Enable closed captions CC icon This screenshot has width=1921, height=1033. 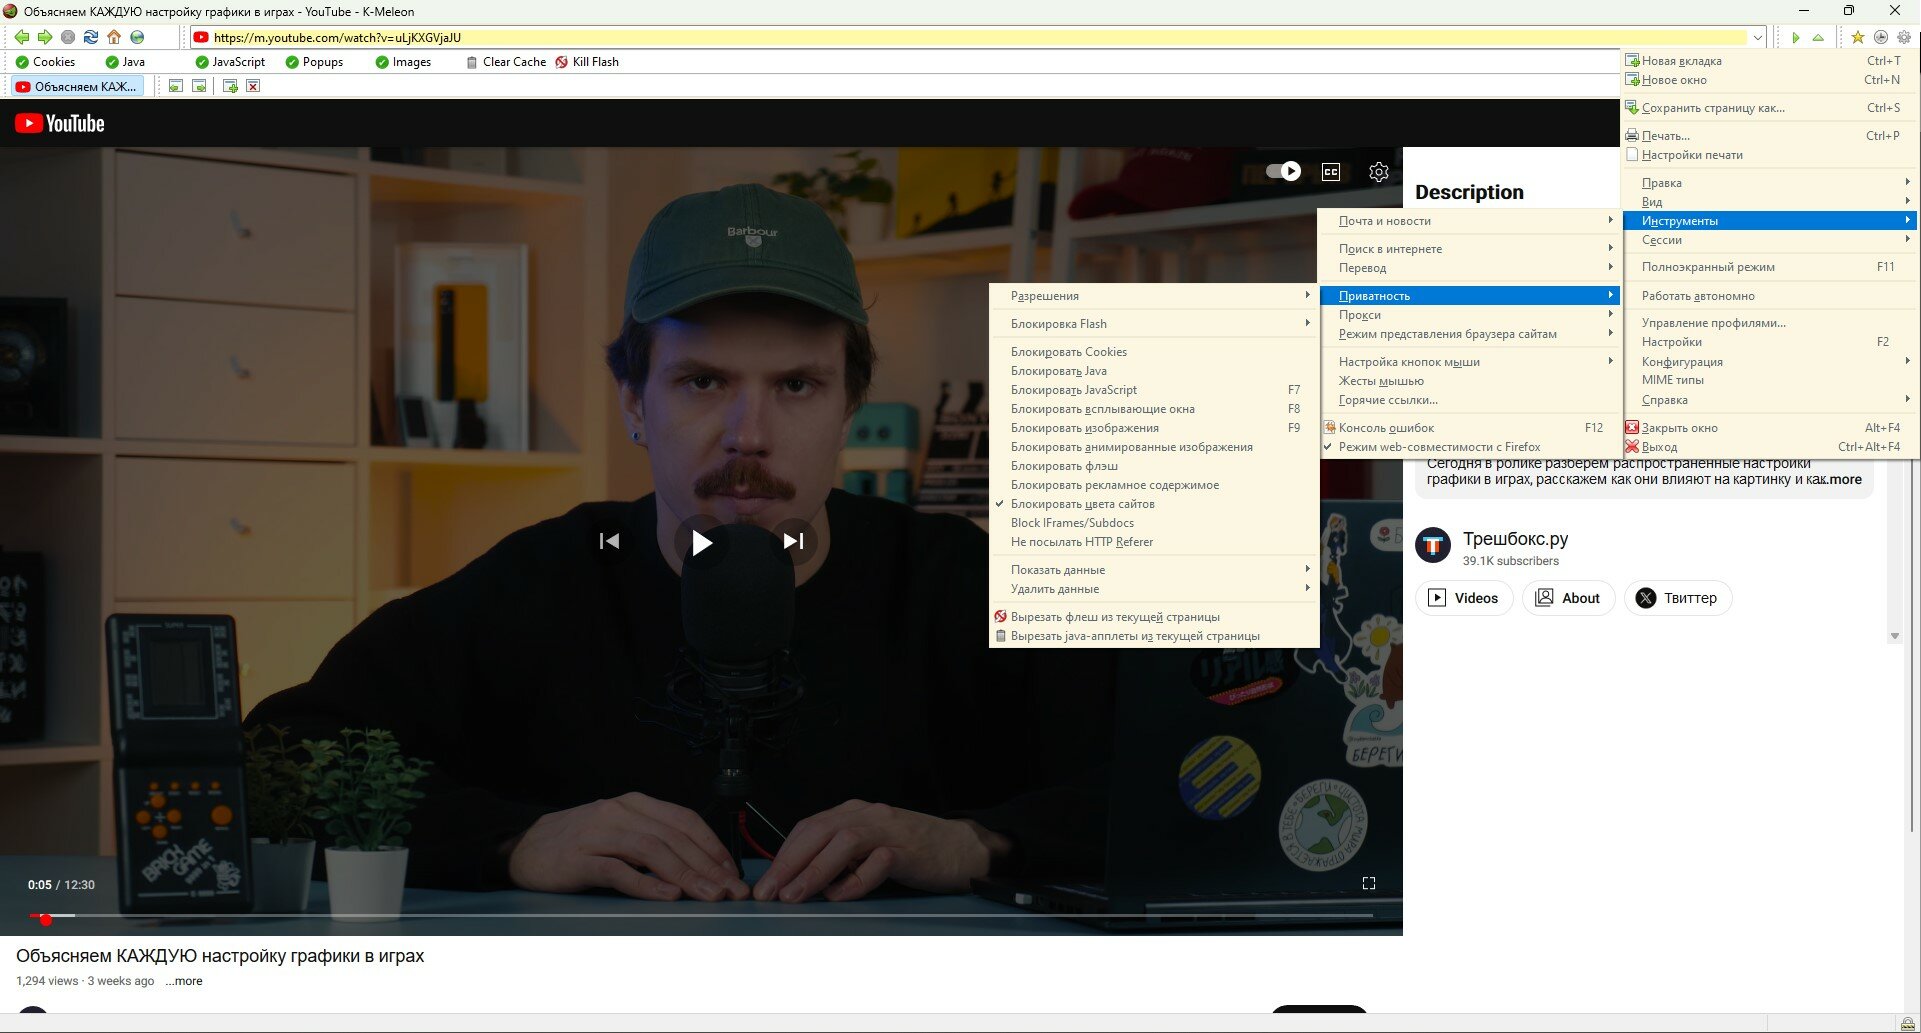point(1331,172)
